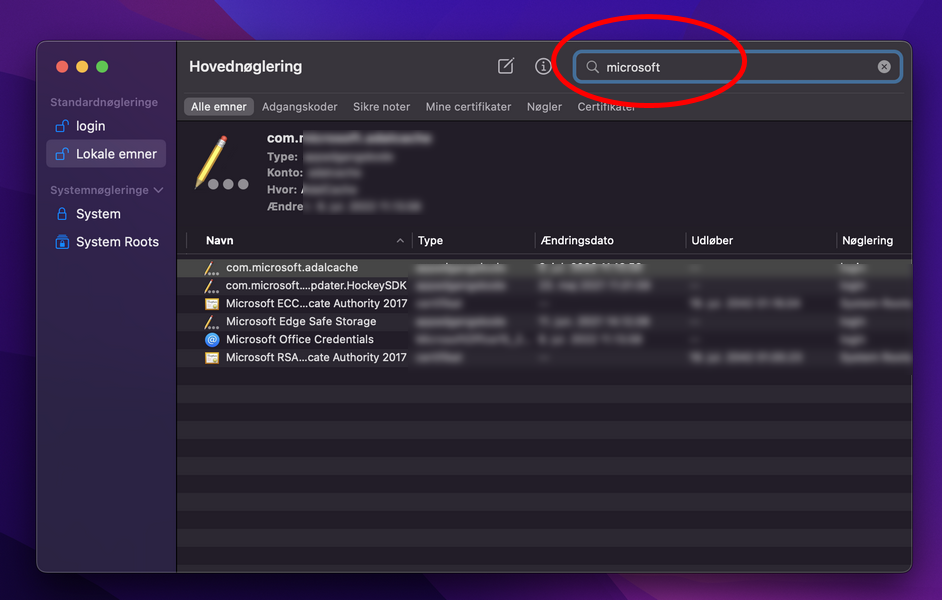Select Microsoft Edge Safe Storage row
Viewport: 942px width, 600px height.
544,321
